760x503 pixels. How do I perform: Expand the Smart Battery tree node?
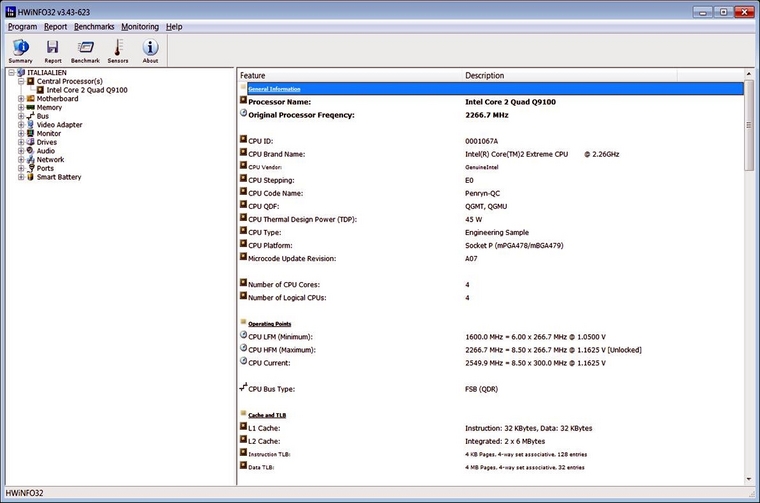[21, 177]
